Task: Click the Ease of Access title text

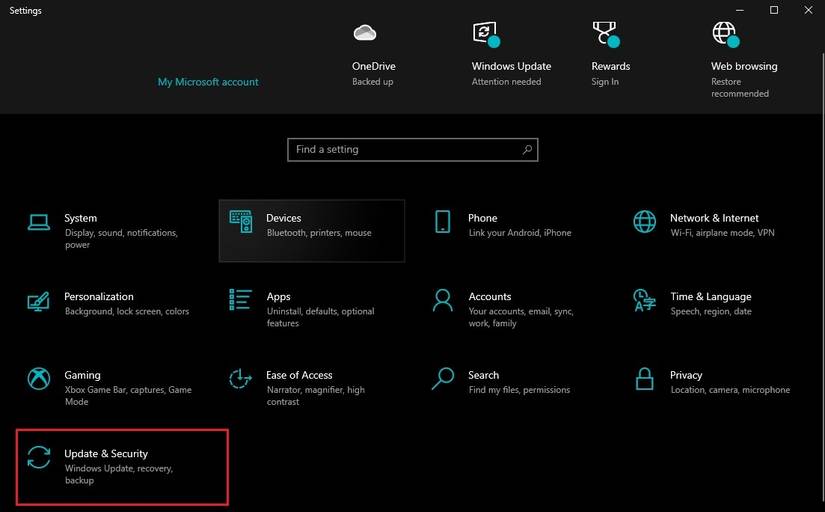Action: [299, 375]
